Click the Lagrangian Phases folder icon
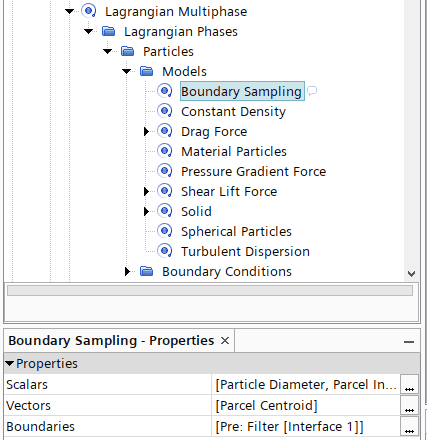This screenshot has height=440, width=427. (109, 31)
